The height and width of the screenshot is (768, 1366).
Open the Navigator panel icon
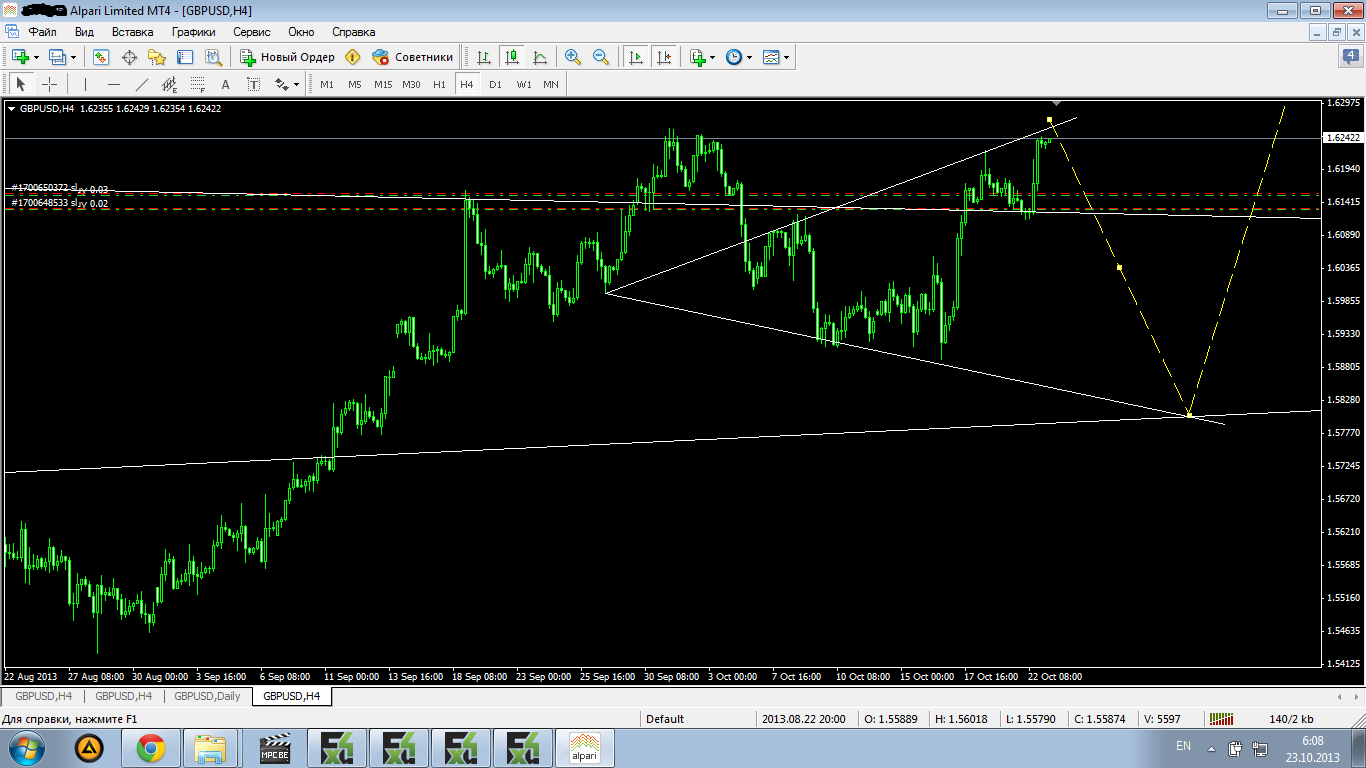point(157,57)
